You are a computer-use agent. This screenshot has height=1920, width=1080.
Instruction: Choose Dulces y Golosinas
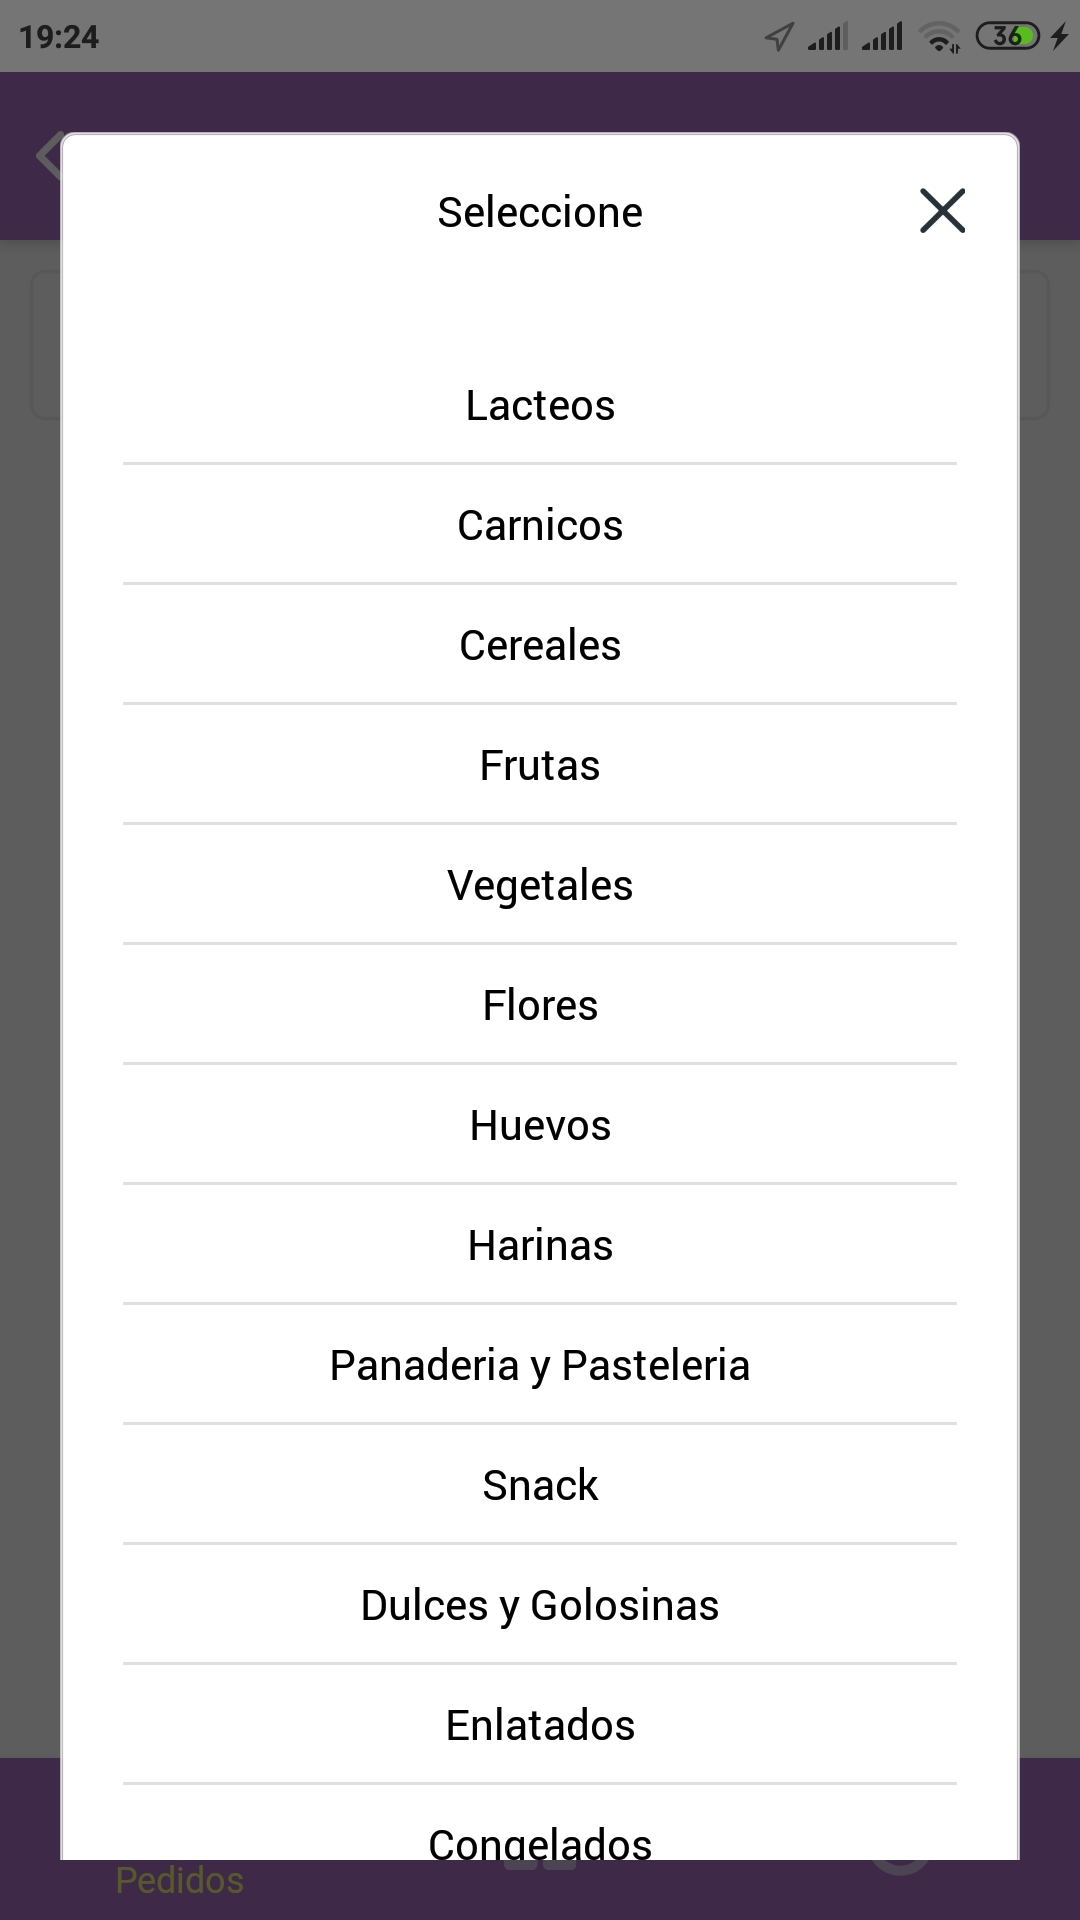[x=540, y=1605]
